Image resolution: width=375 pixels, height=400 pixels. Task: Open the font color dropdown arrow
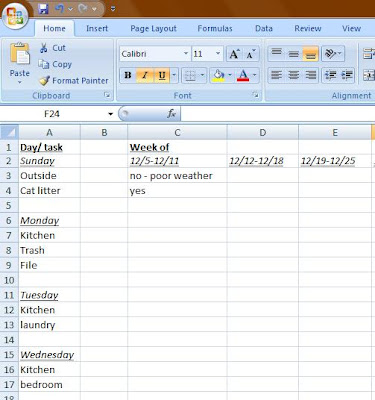pos(255,75)
